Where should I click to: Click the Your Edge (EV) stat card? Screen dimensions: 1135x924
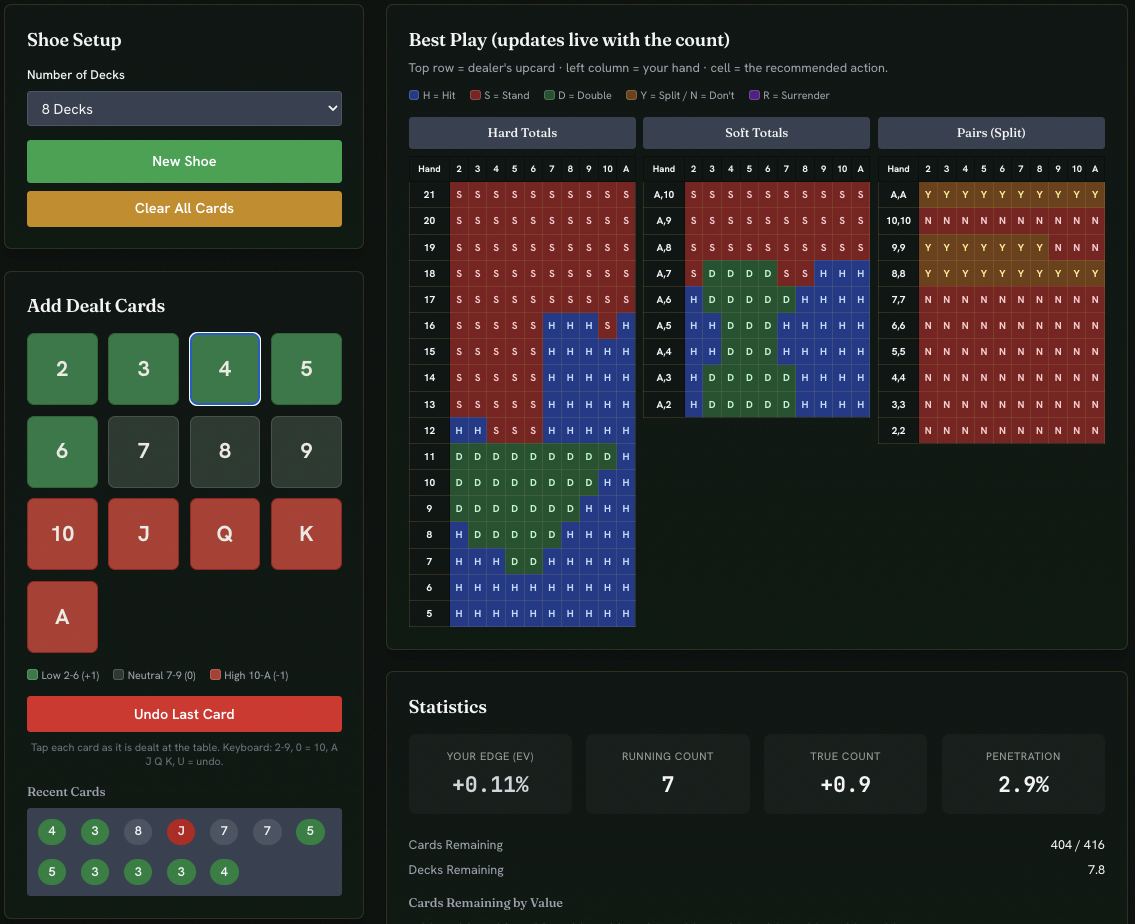[x=490, y=774]
